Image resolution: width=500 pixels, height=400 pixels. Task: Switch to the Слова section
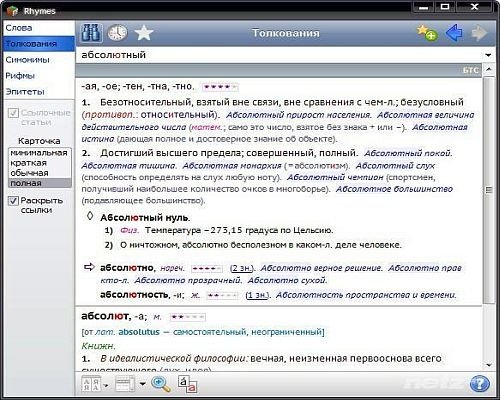point(39,28)
